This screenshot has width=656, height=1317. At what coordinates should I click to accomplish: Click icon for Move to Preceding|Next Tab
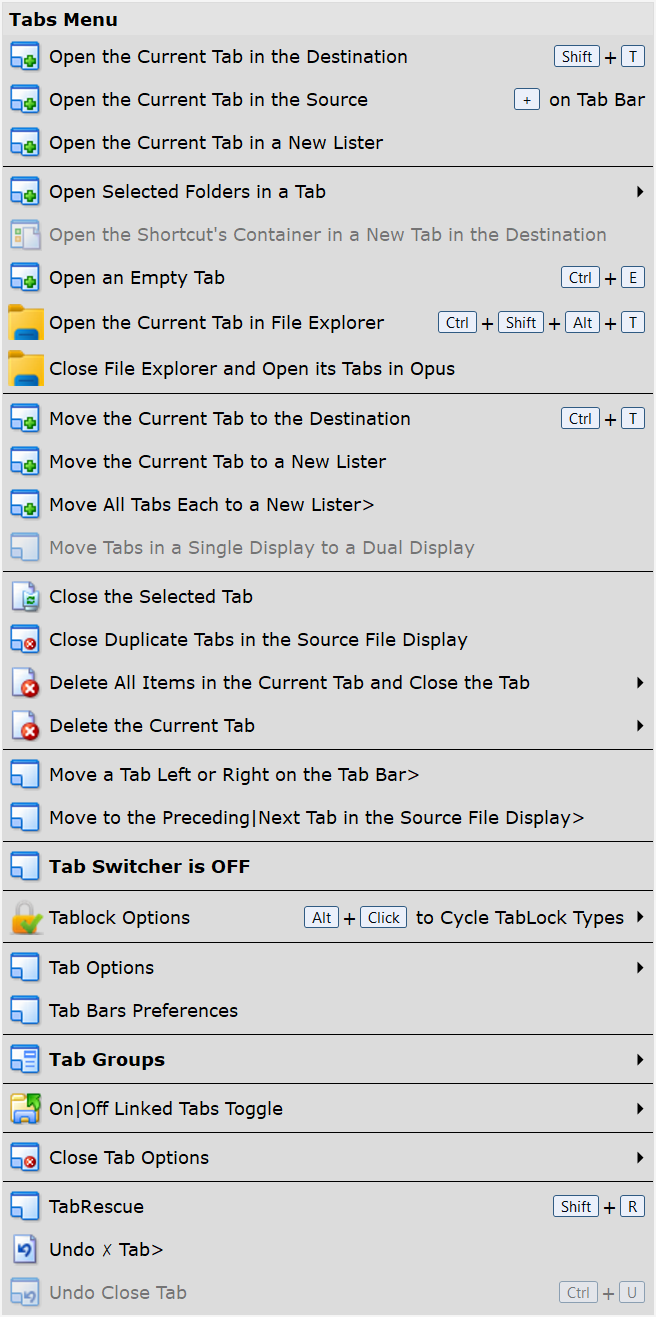coord(24,818)
